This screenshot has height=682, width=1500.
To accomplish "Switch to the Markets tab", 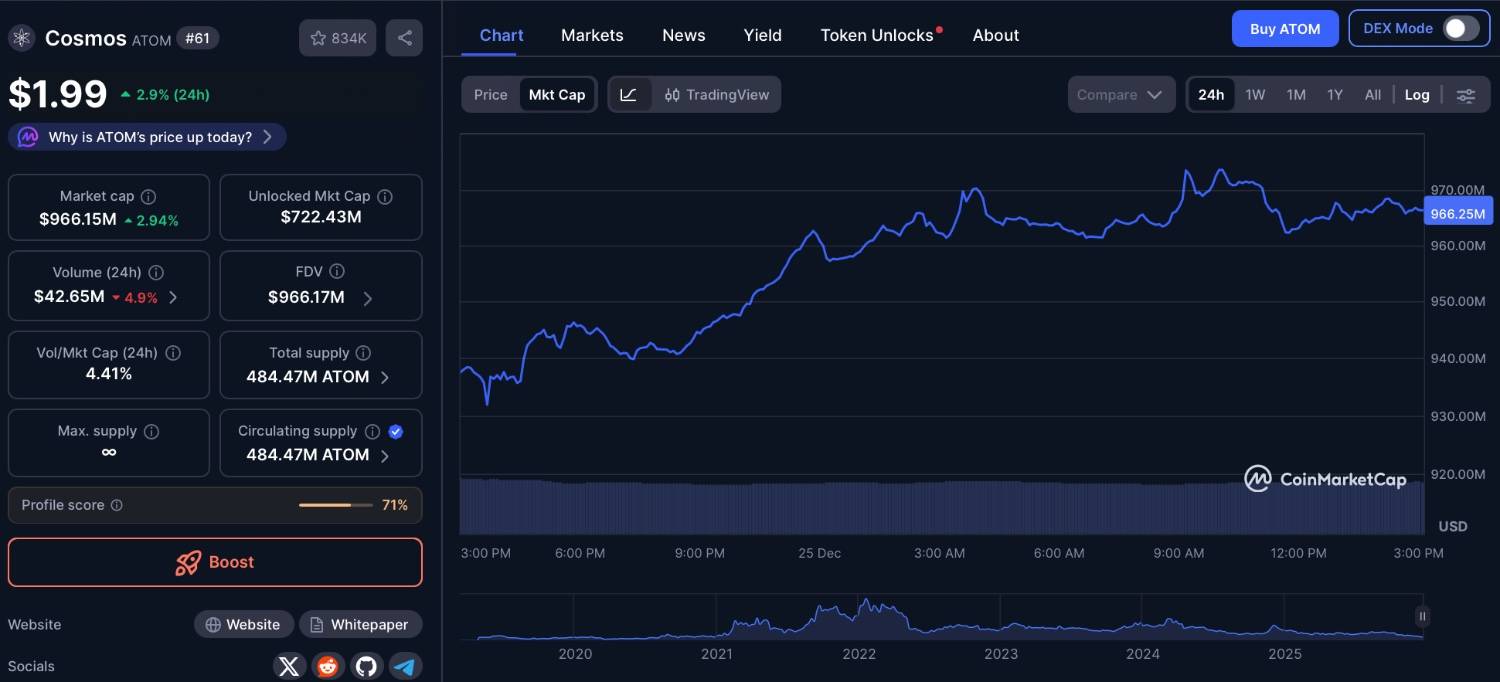I will [592, 35].
